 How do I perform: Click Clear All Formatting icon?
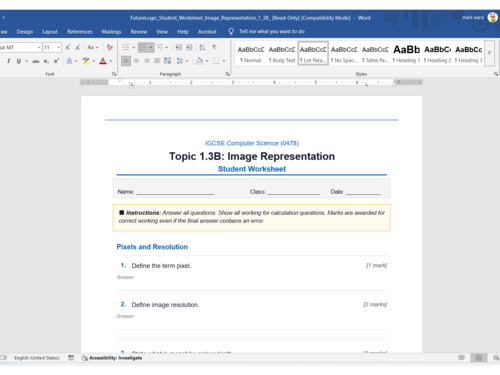point(109,47)
